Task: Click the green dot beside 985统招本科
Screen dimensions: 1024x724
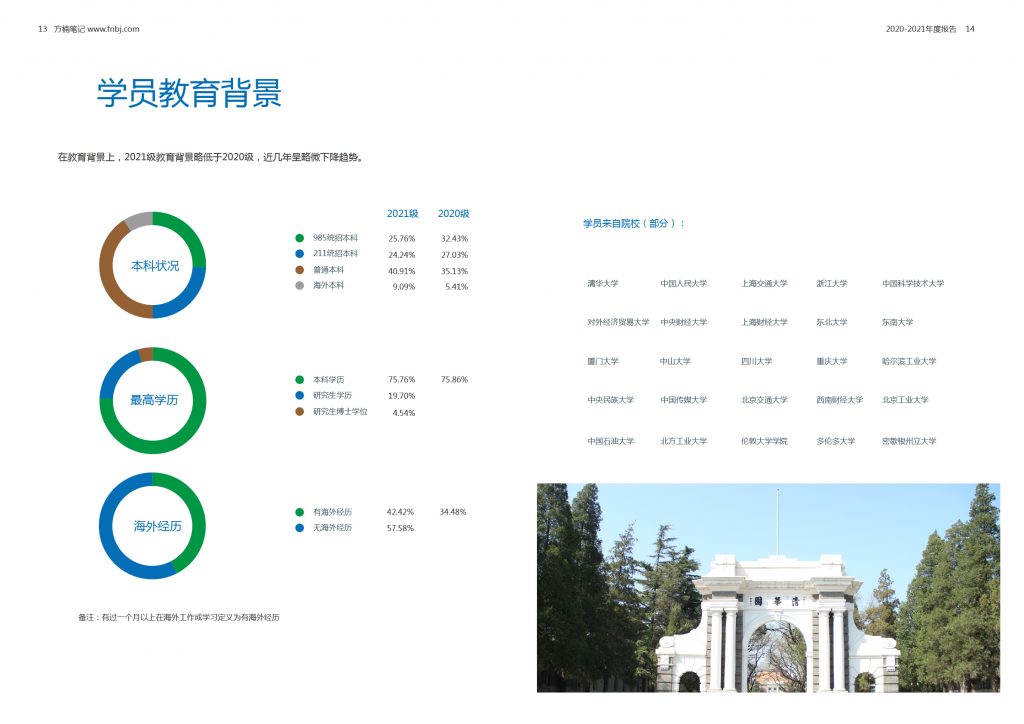Action: [299, 238]
